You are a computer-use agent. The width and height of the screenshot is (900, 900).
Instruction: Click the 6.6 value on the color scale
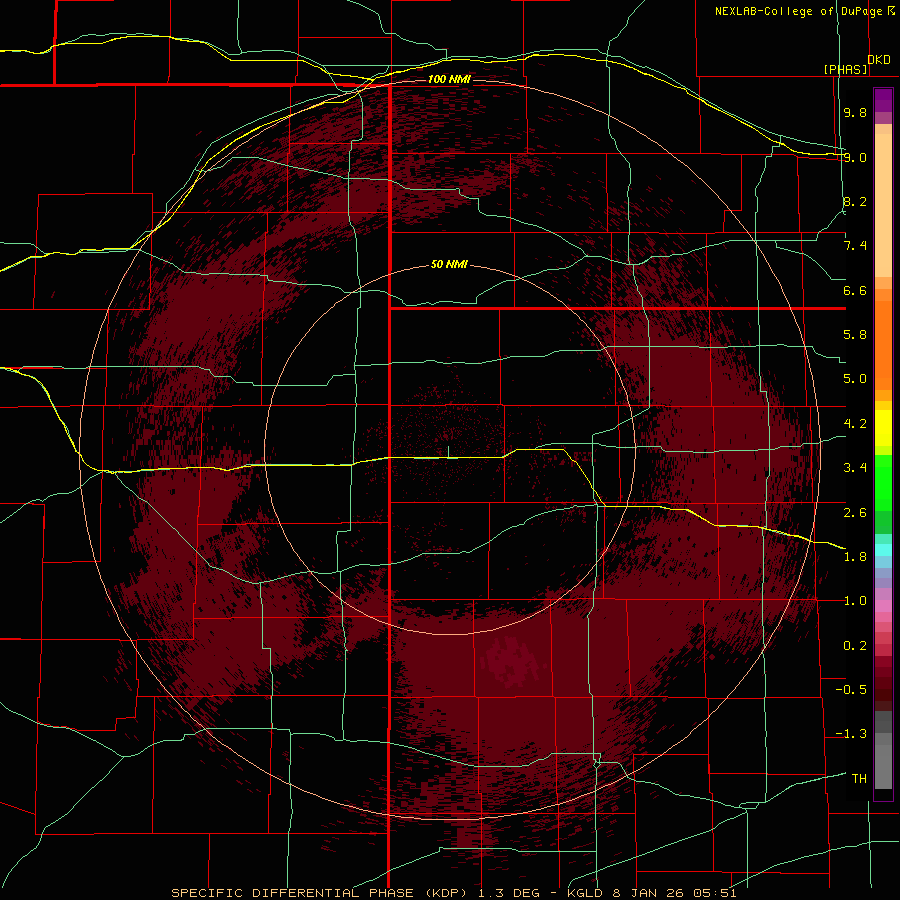coord(855,290)
